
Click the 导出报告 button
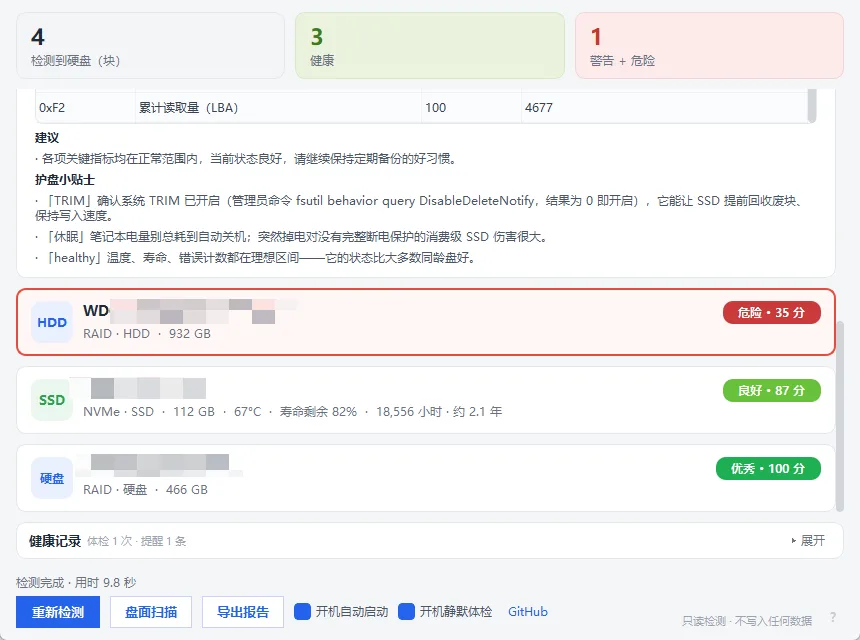tap(243, 612)
